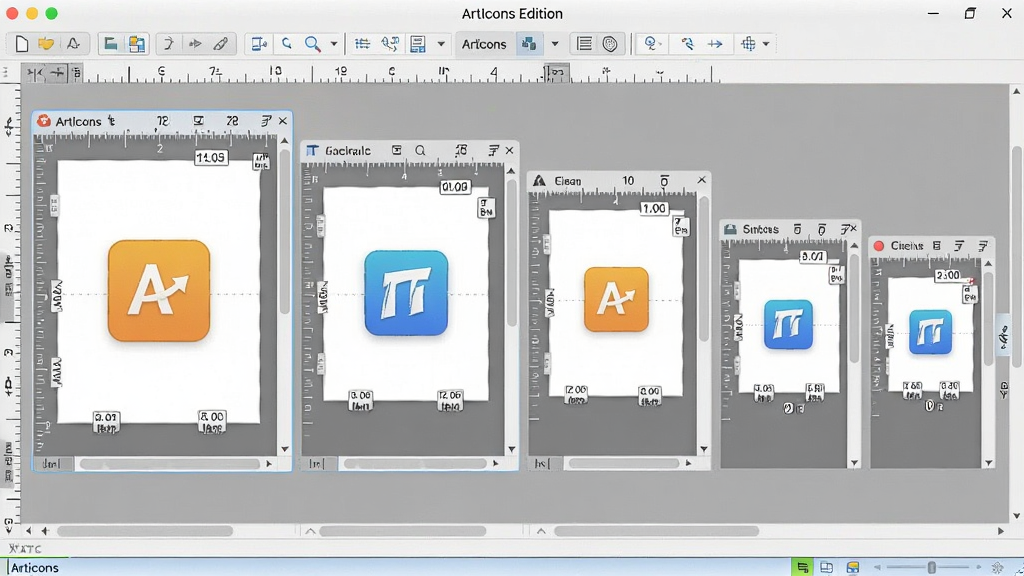Click the crosshair grid icon in toolbar
1024x576 pixels.
click(x=748, y=44)
